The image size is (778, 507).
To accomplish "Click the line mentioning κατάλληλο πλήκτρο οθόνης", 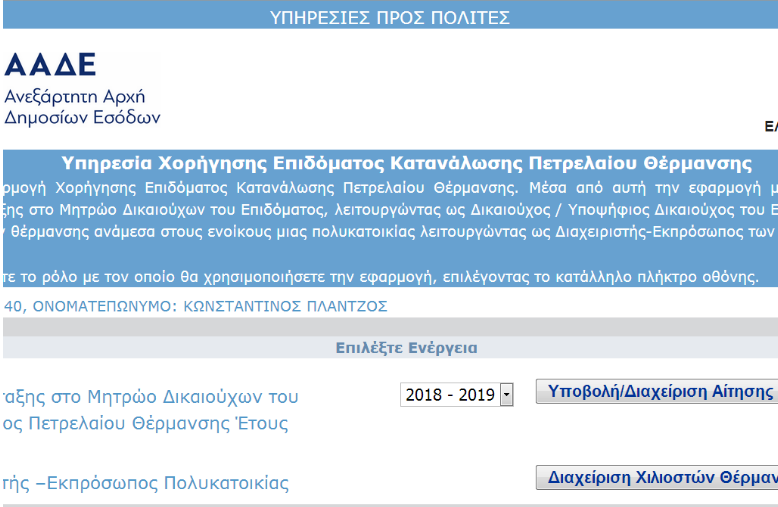I will coord(380,276).
